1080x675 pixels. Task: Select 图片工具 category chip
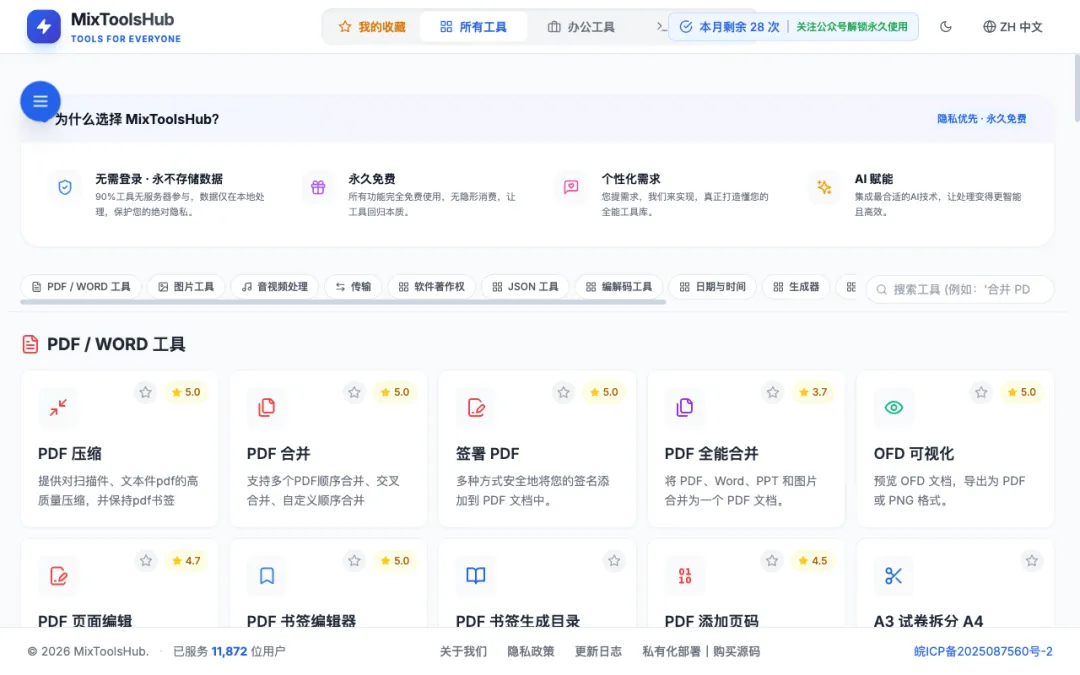click(x=186, y=287)
